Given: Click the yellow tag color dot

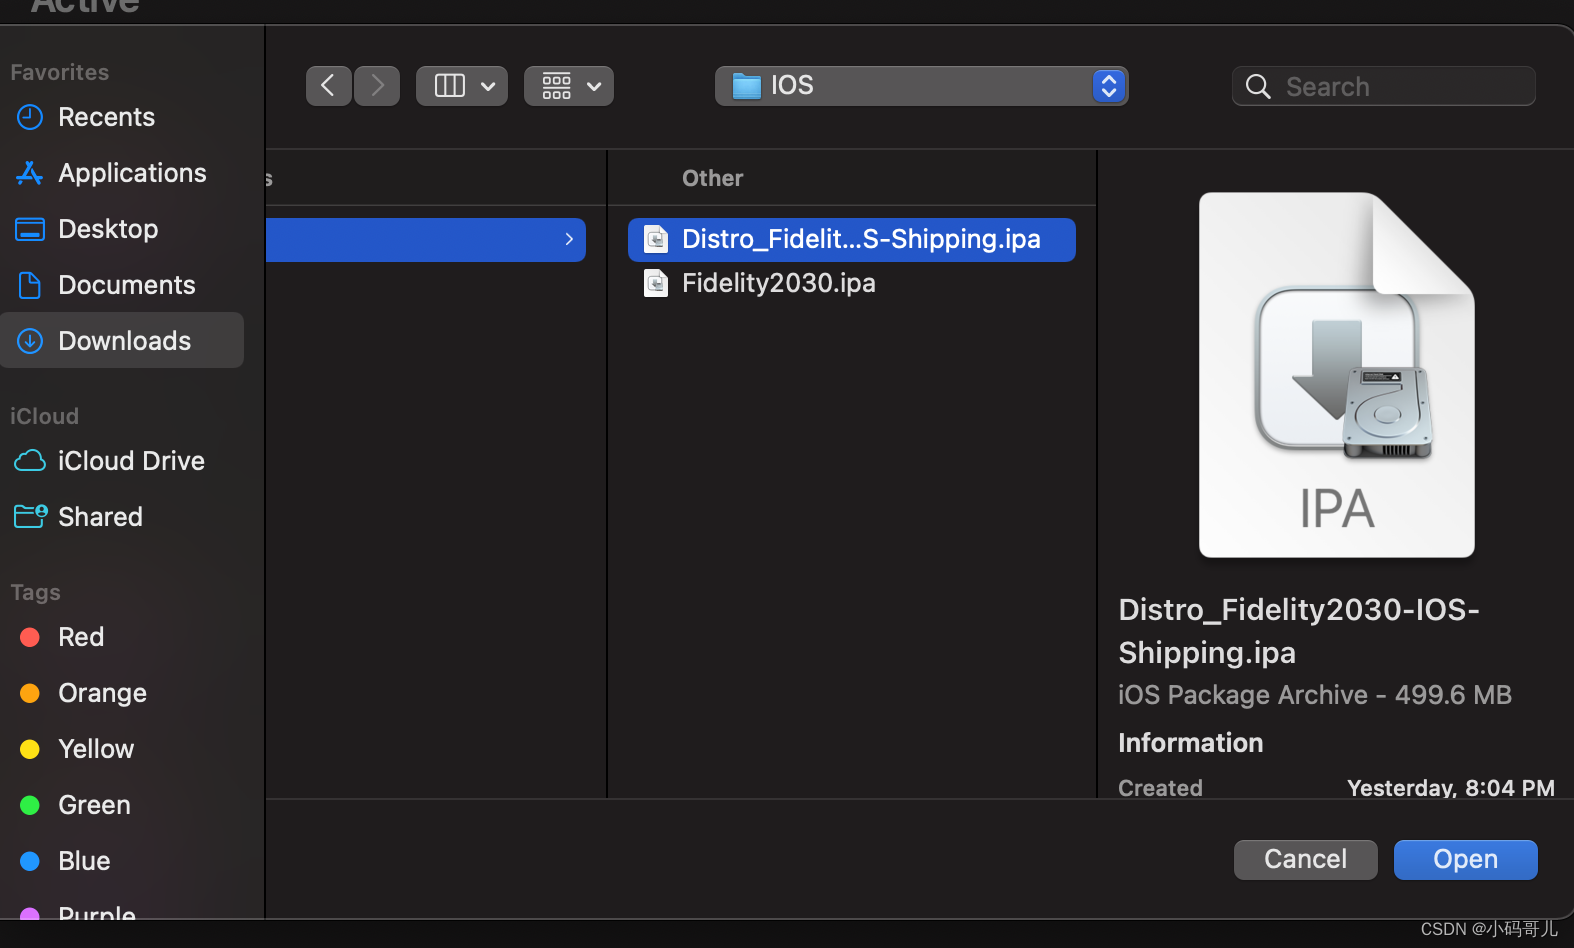Looking at the screenshot, I should point(30,749).
